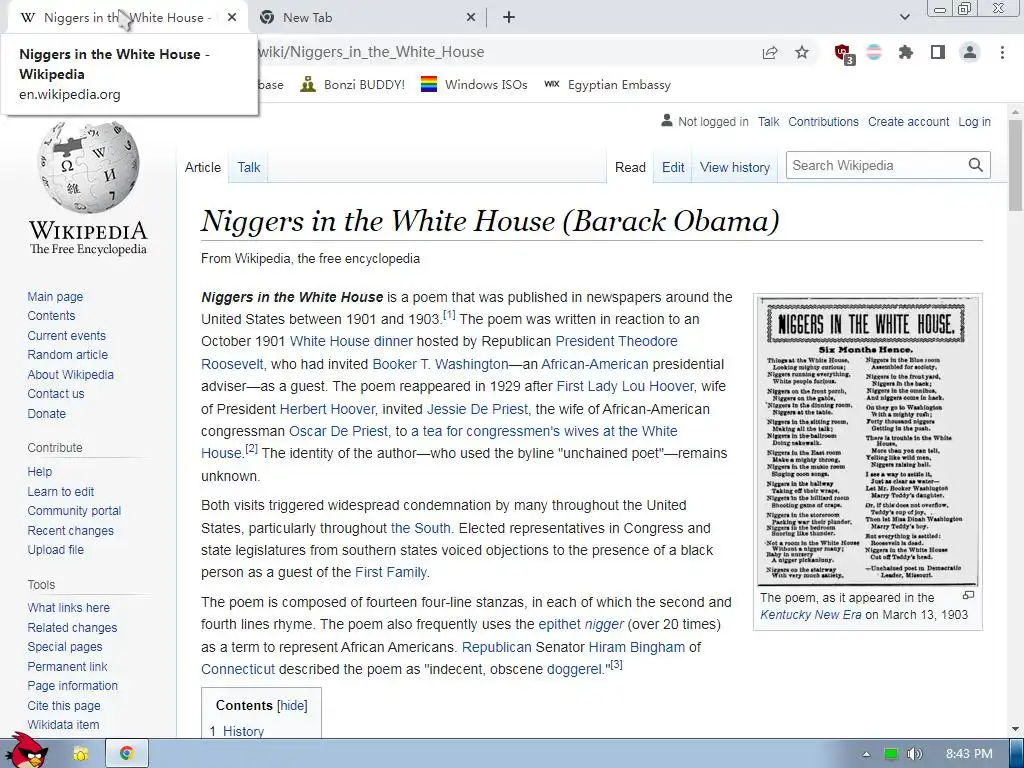Show hidden tray icons arrow
Image resolution: width=1024 pixels, height=768 pixels.
point(866,754)
